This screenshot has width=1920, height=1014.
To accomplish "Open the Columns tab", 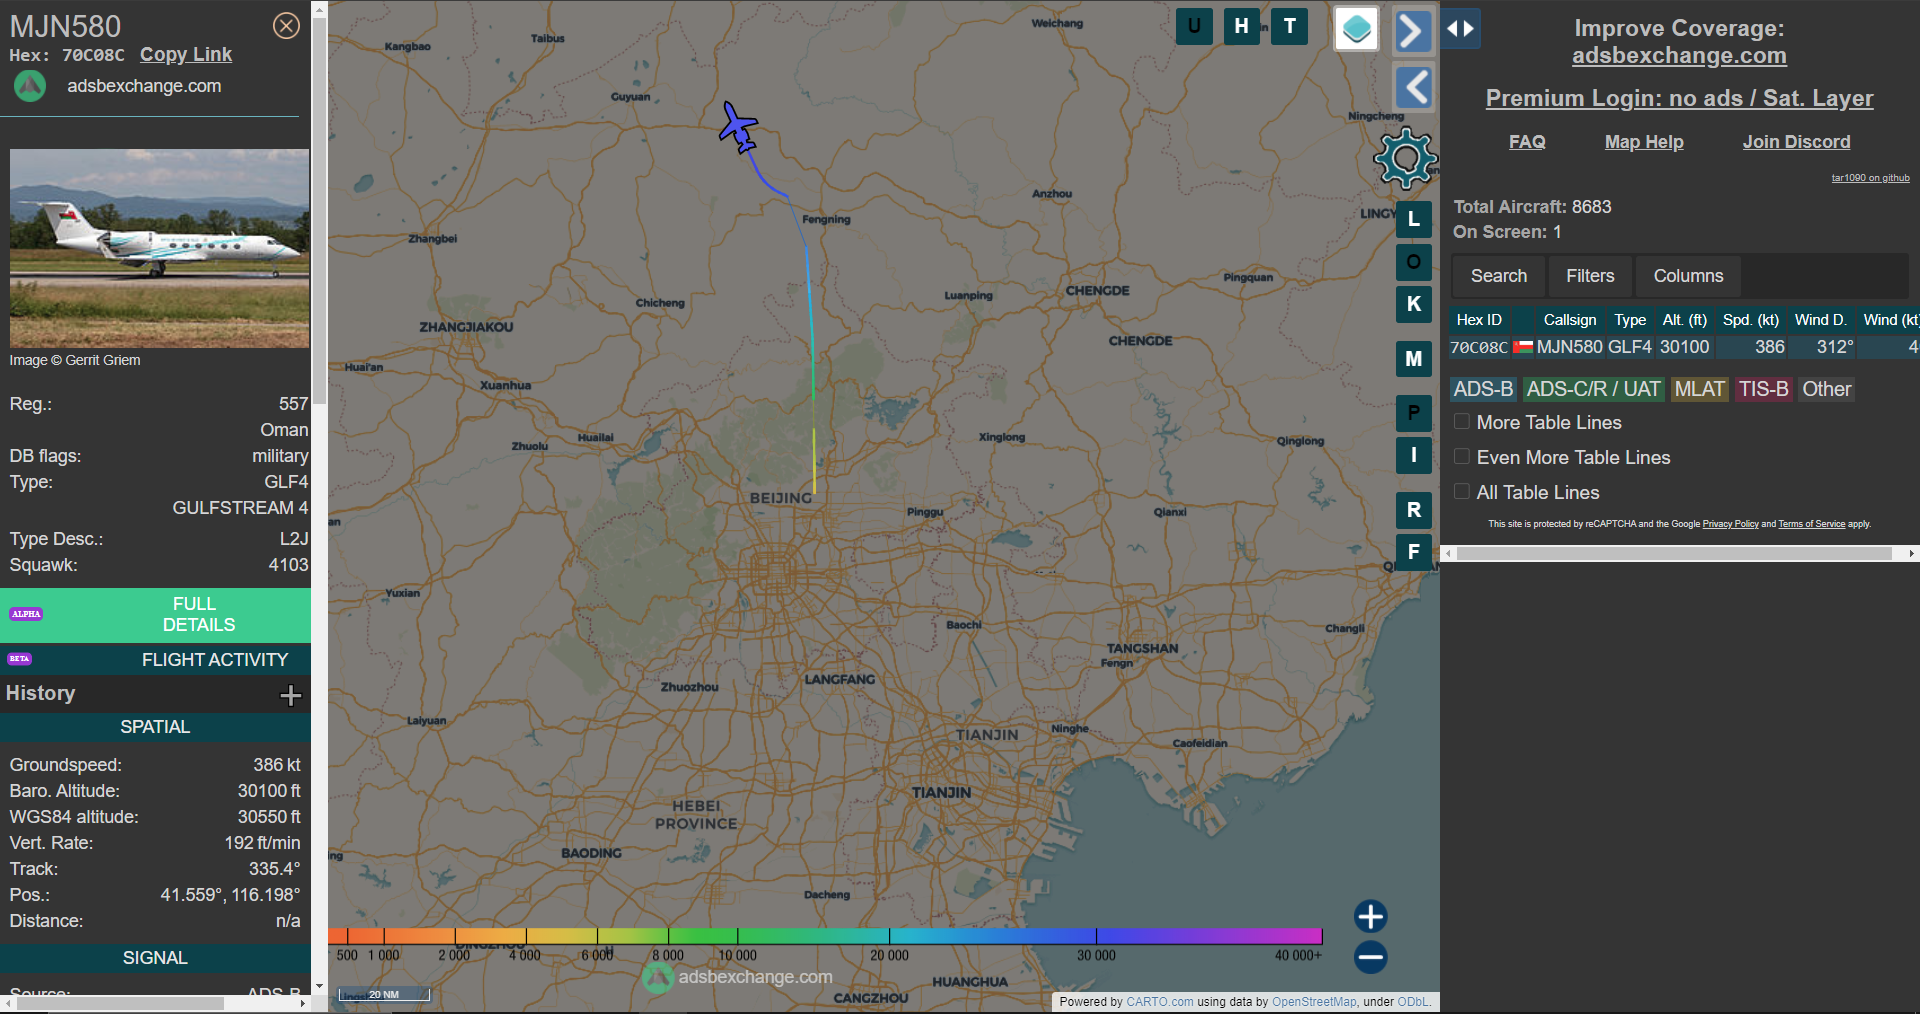I will click(x=1688, y=276).
